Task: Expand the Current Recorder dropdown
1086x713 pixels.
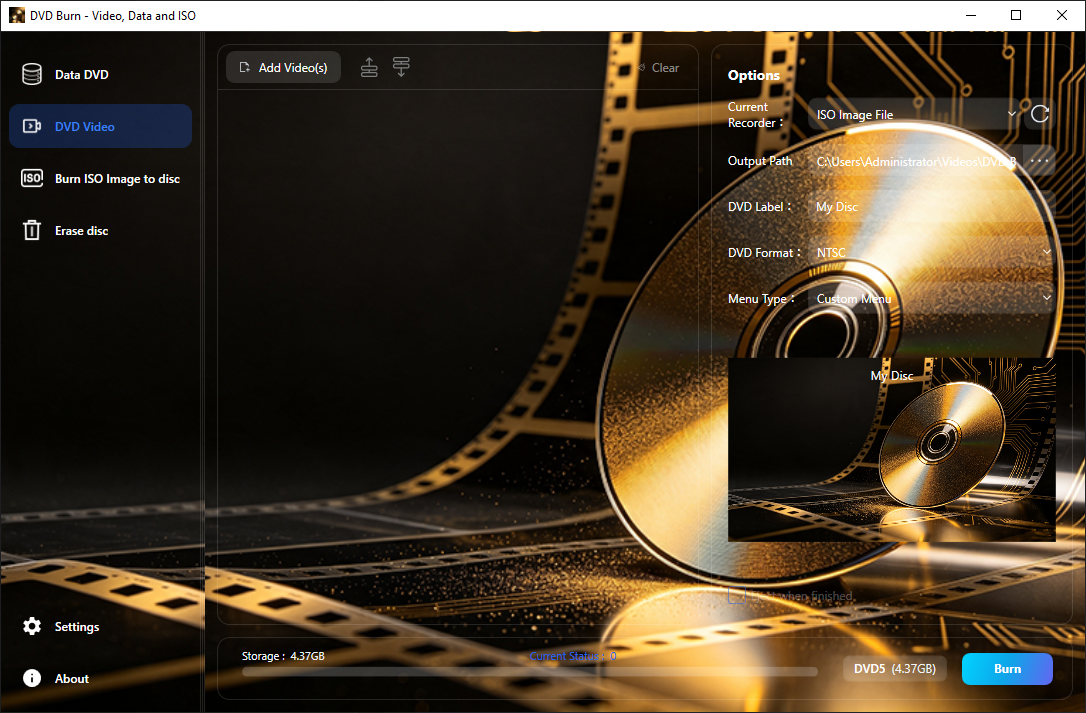Action: point(915,114)
